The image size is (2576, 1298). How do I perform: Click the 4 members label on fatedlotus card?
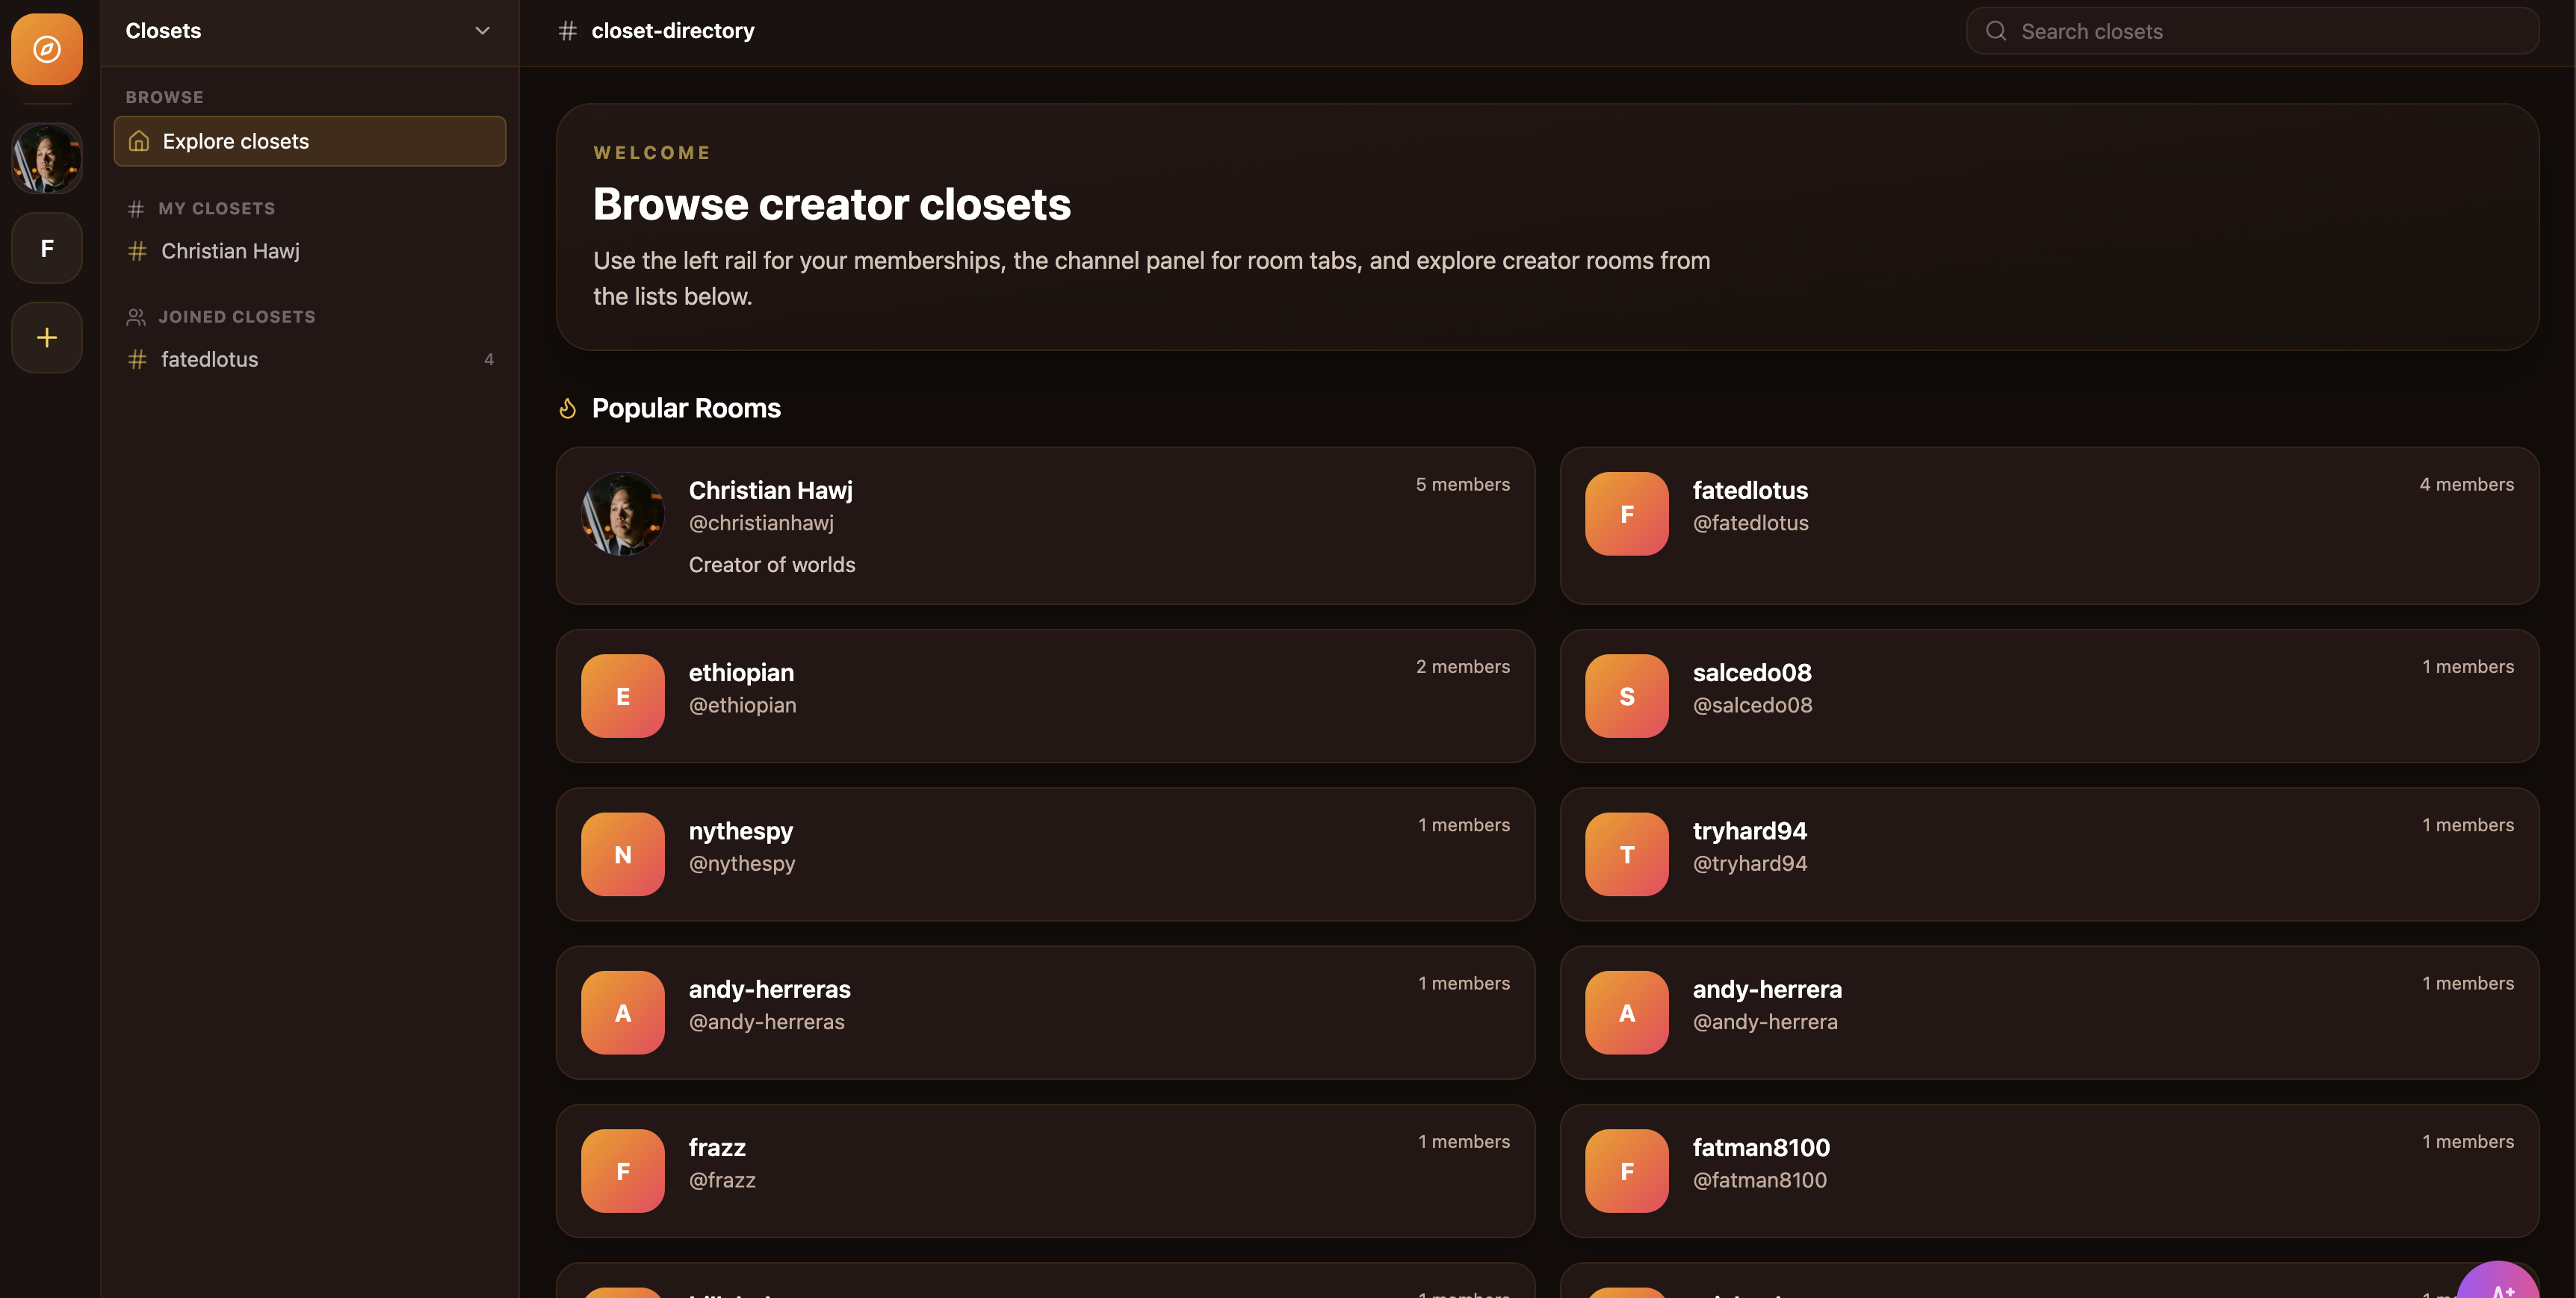pyautogui.click(x=2466, y=484)
